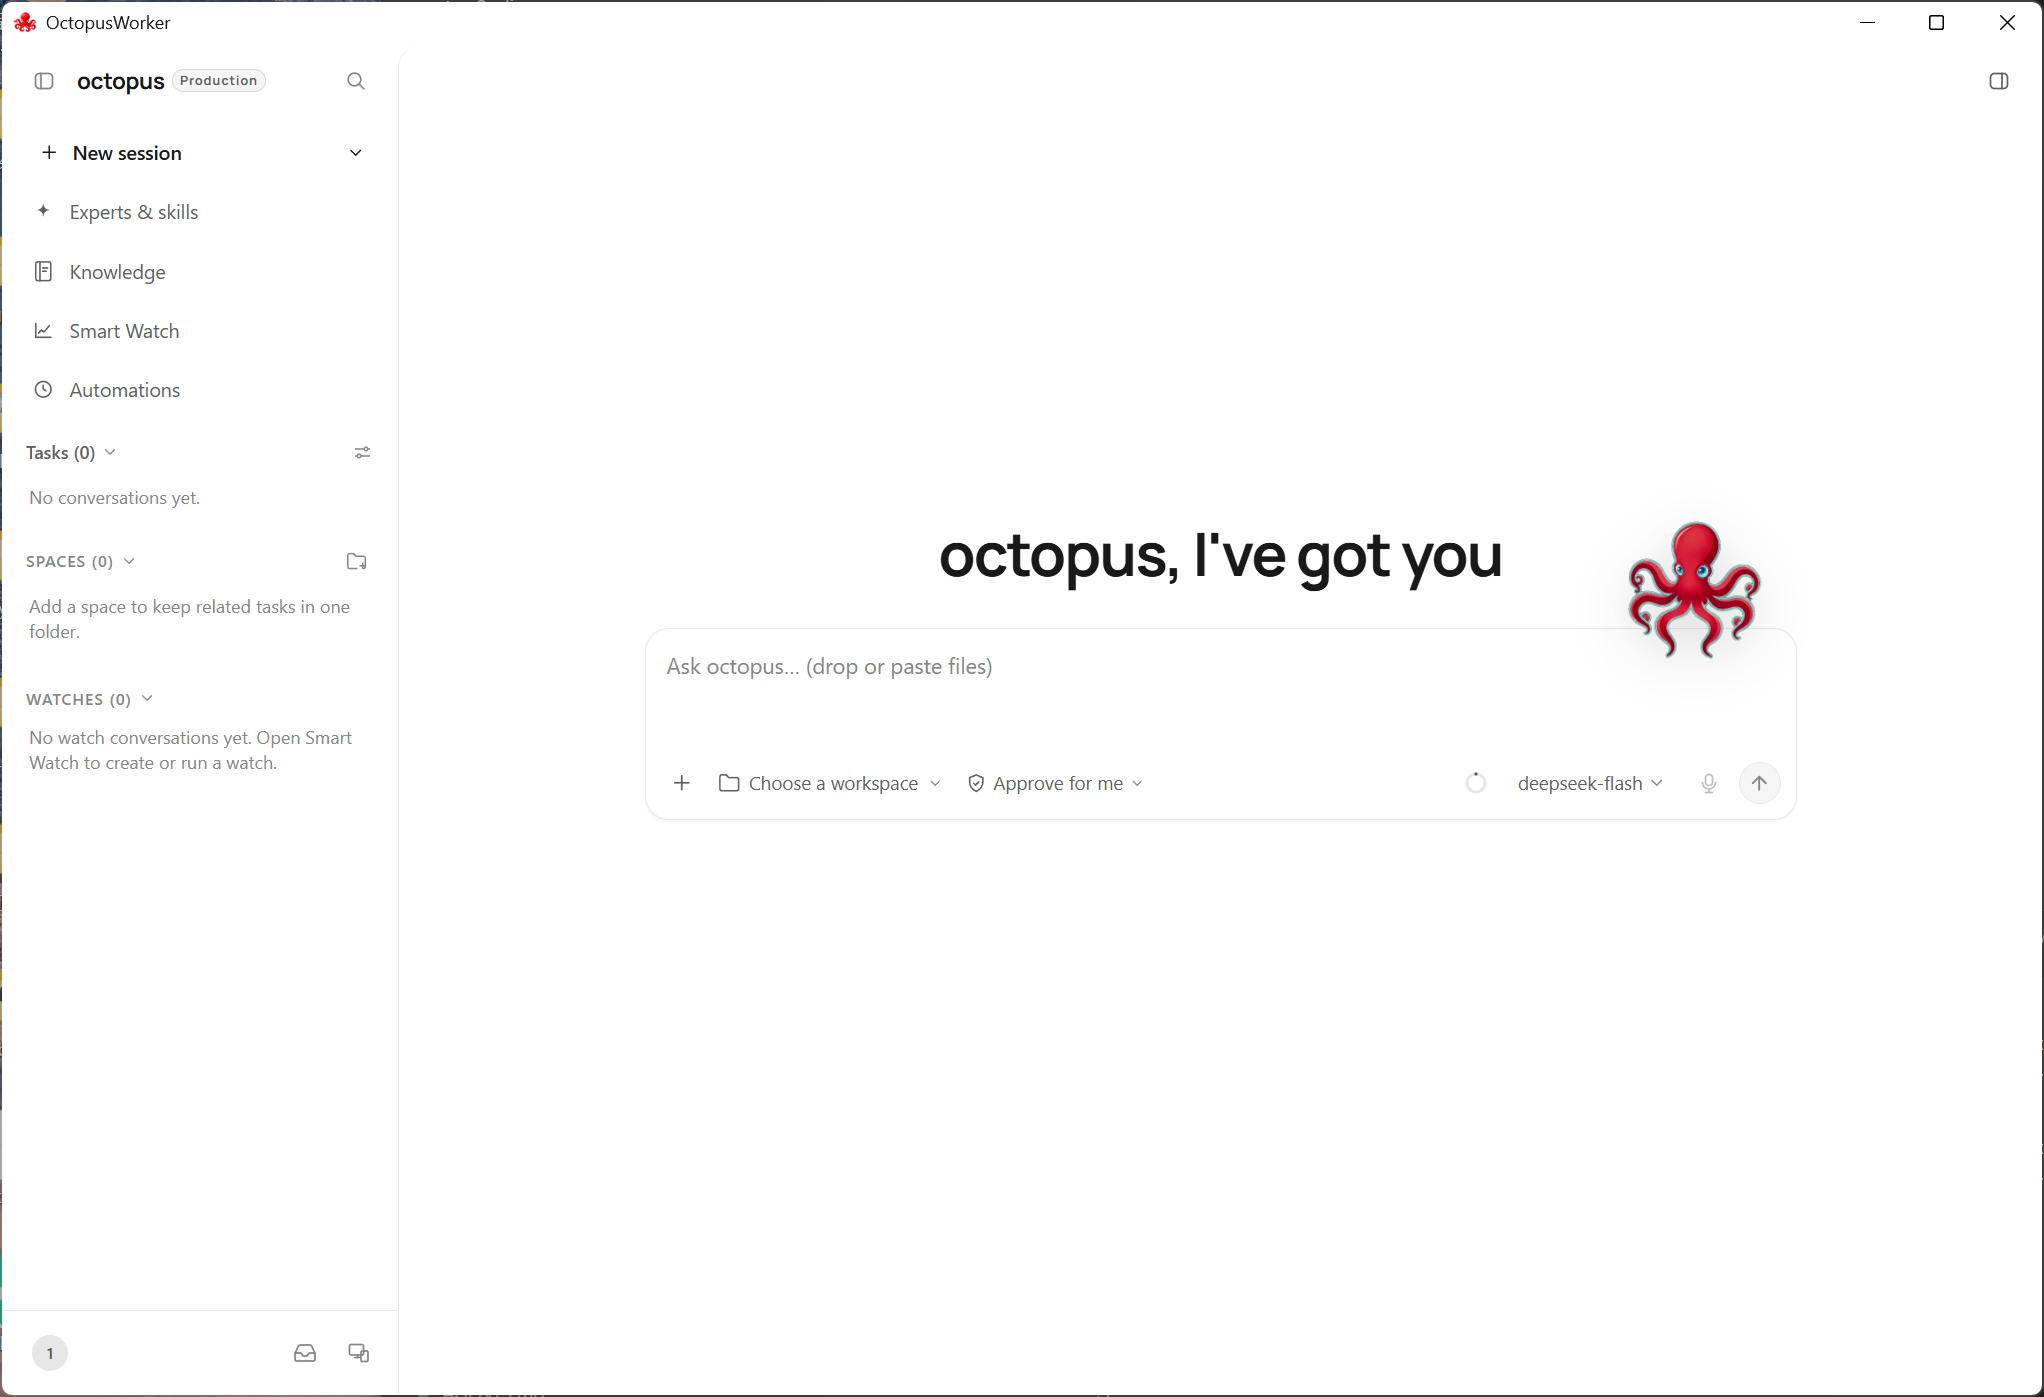Click the No conversations yet text
Viewport: 2044px width, 1397px height.
click(x=115, y=498)
